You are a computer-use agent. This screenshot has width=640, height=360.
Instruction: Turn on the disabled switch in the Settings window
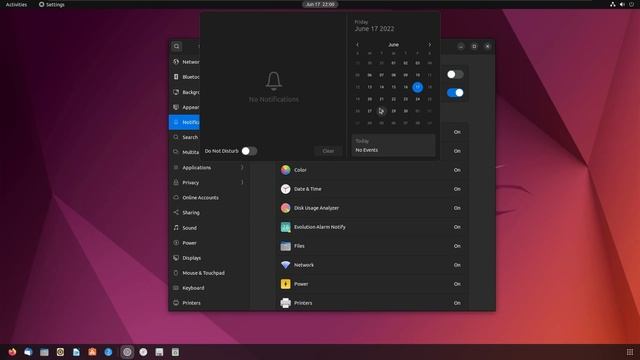pos(455,74)
